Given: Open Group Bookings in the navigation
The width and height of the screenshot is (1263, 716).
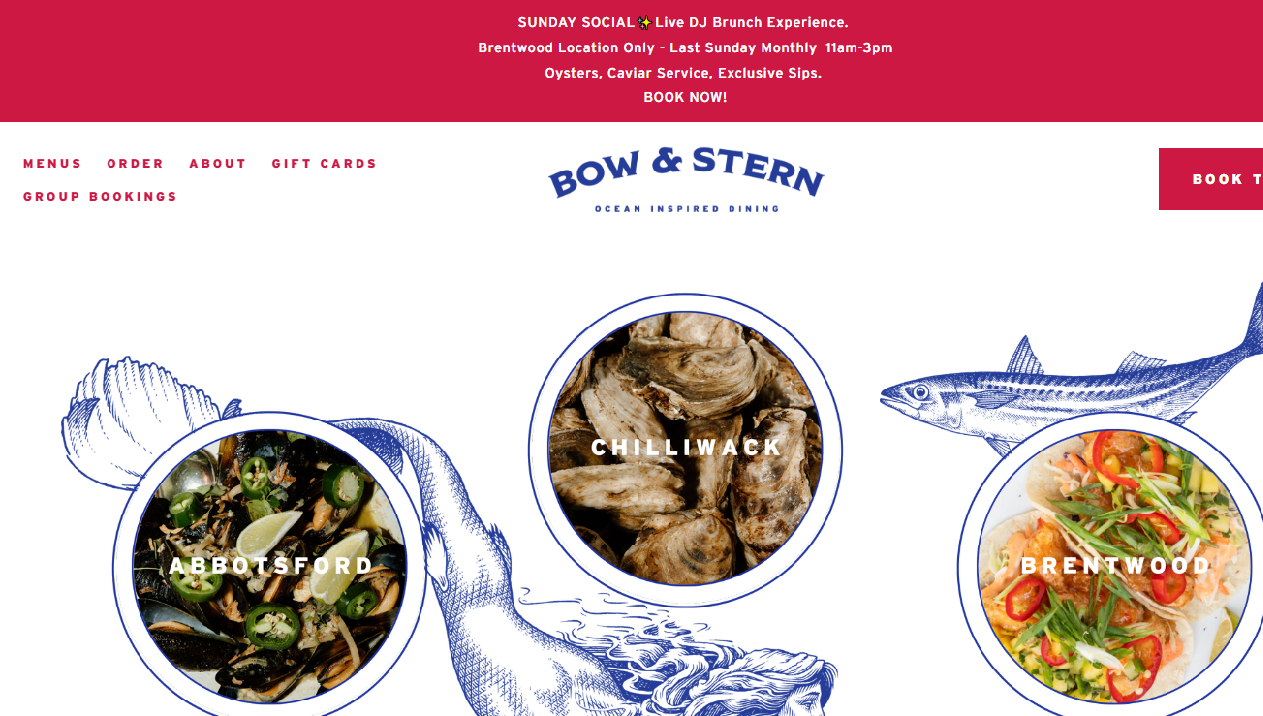Looking at the screenshot, I should 100,197.
